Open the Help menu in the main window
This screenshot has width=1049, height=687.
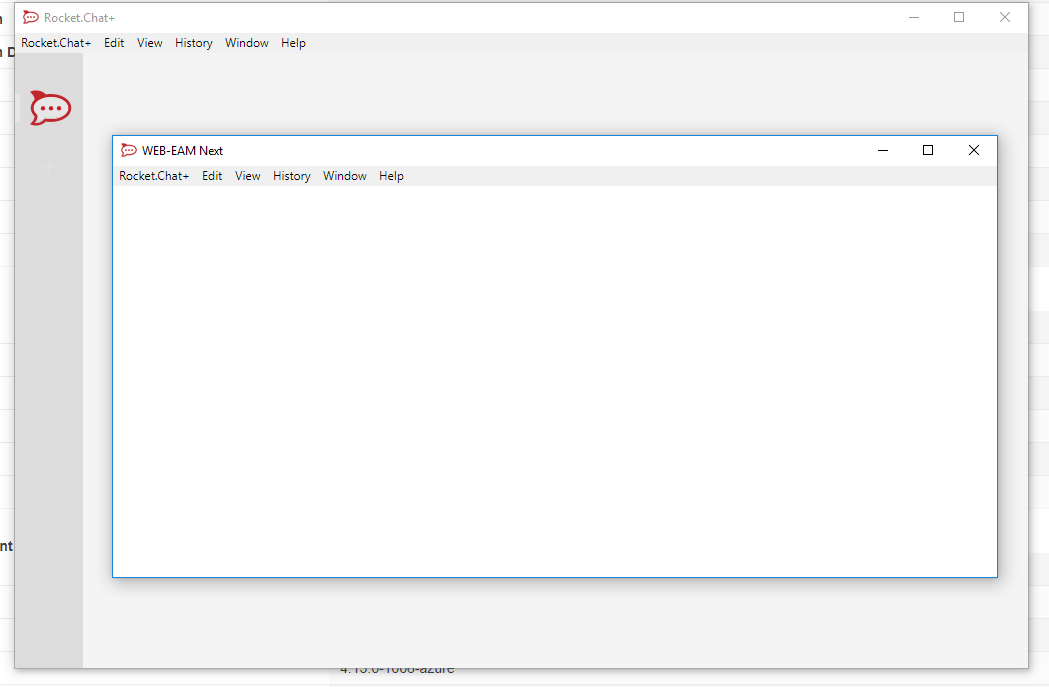pos(293,42)
